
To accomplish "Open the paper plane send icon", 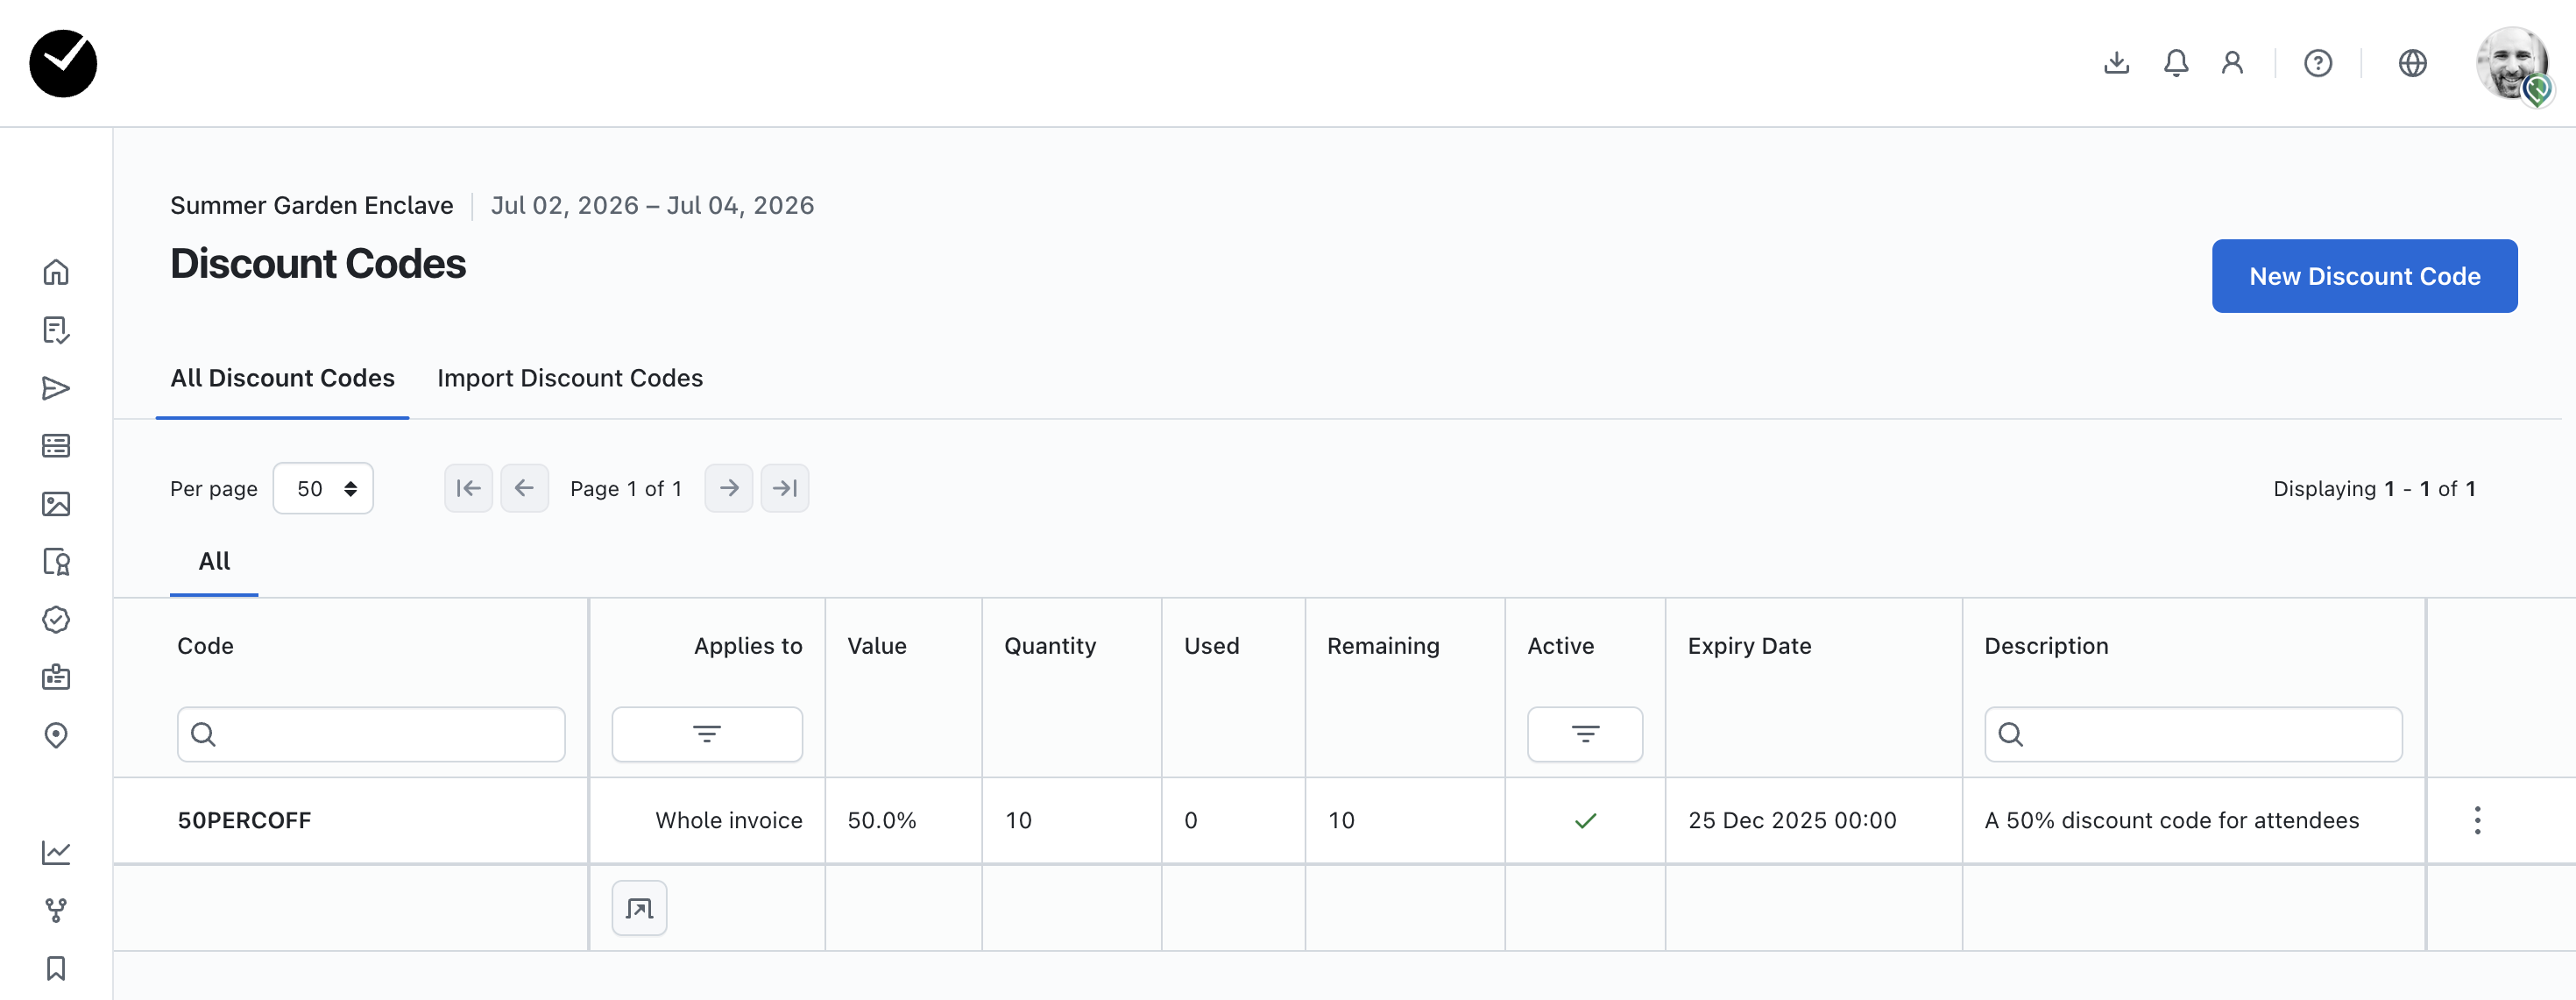I will click(56, 388).
